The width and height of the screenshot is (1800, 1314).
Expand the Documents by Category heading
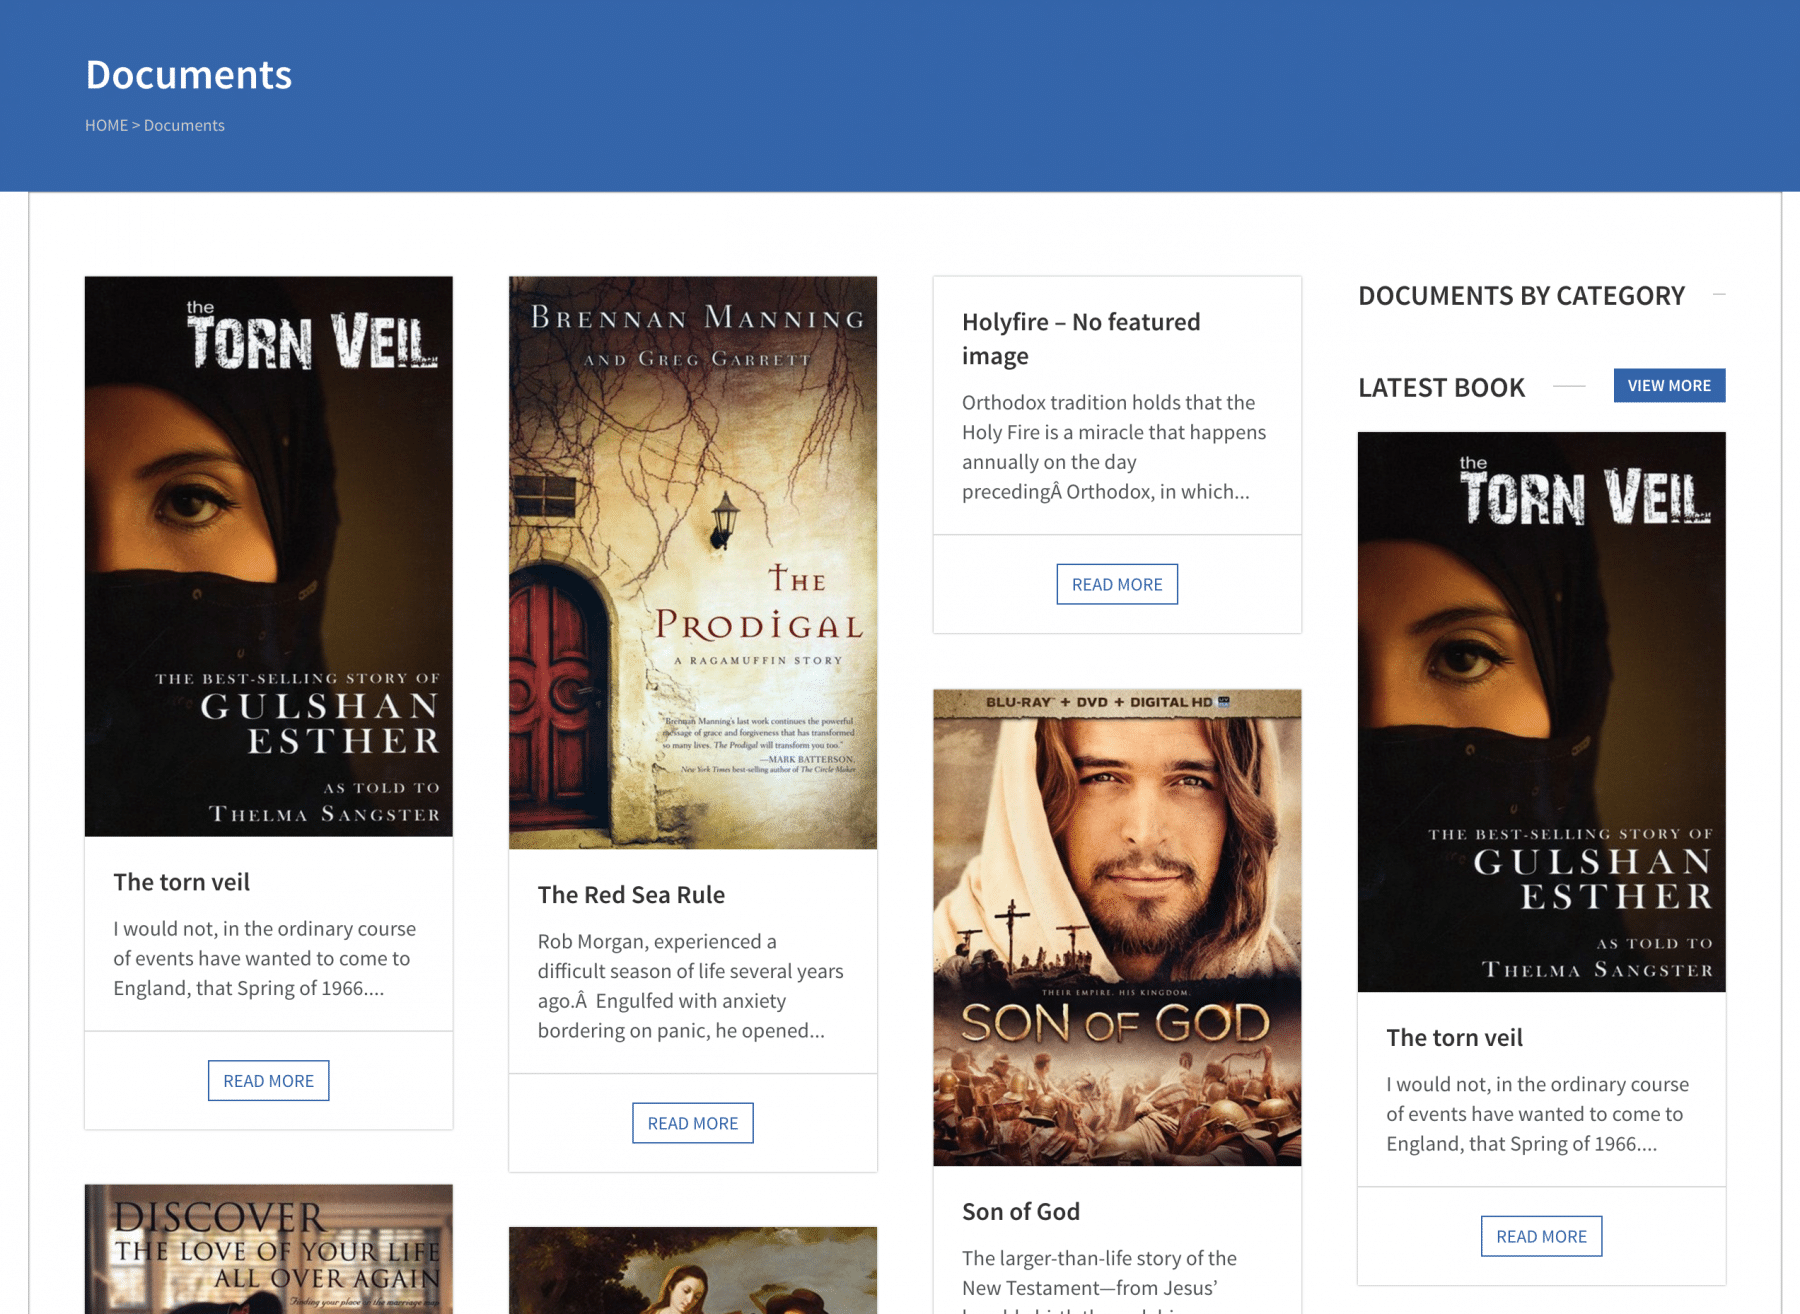pyautogui.click(x=1521, y=296)
